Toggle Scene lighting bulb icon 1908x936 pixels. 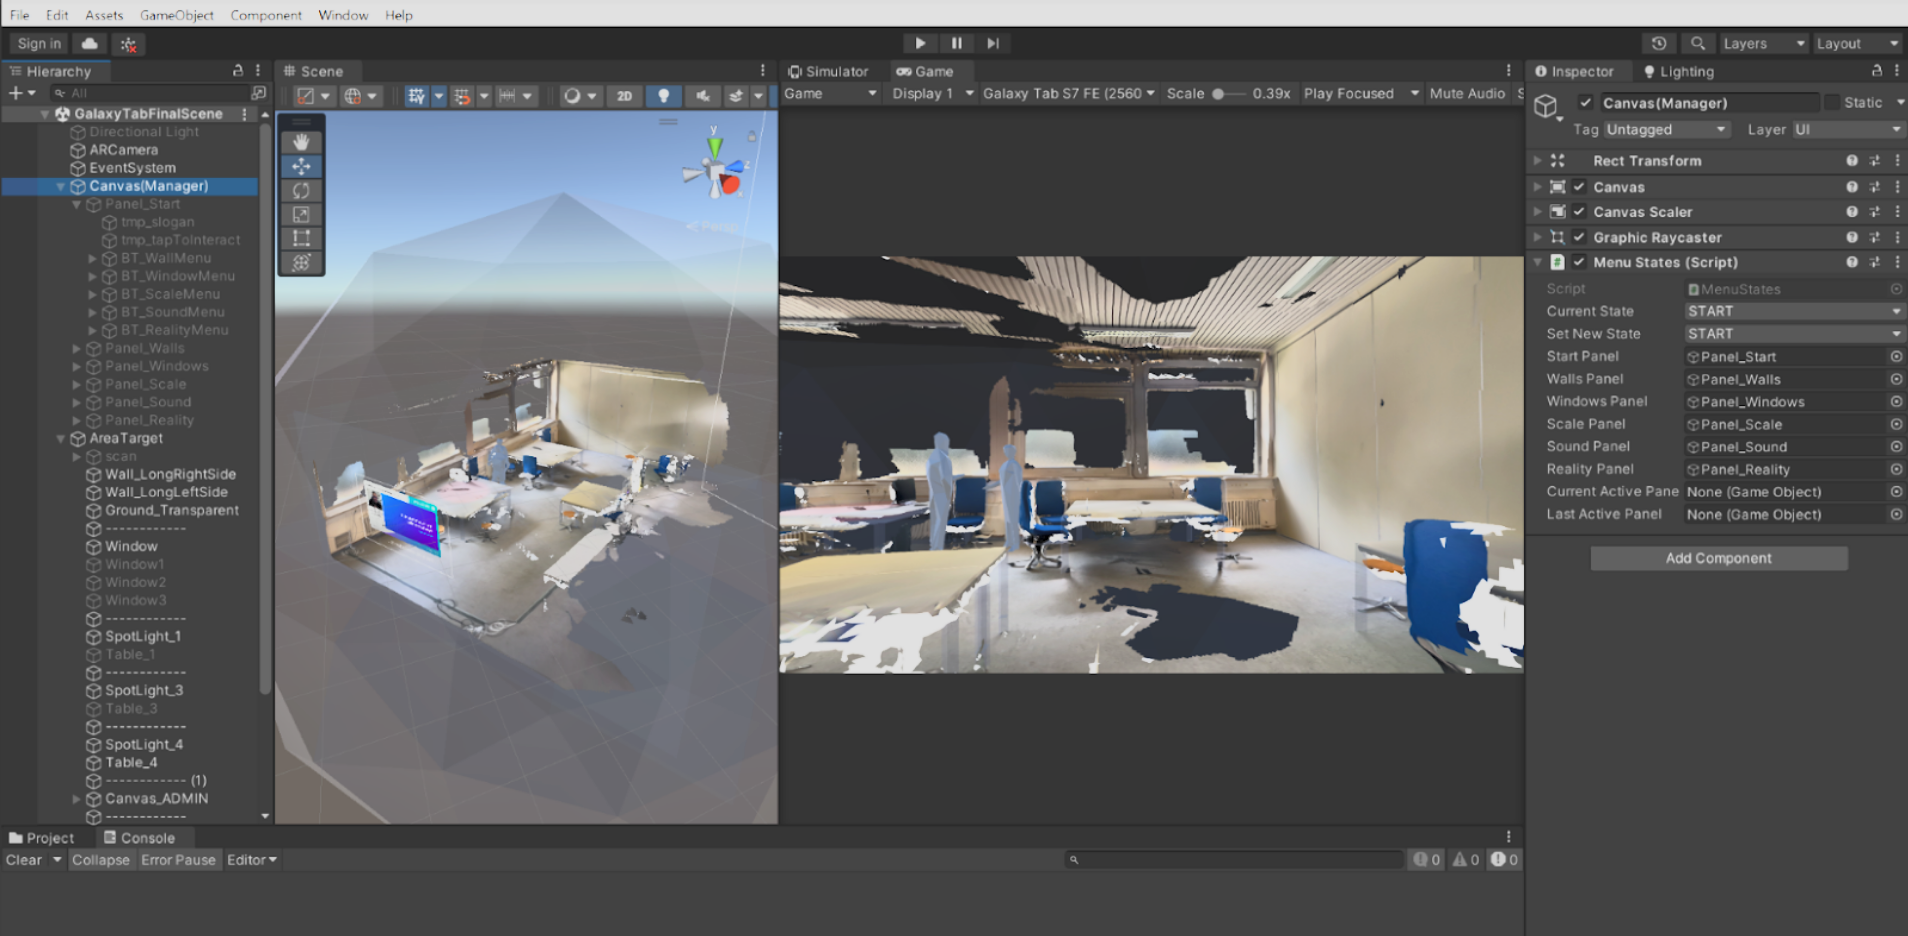click(x=663, y=96)
